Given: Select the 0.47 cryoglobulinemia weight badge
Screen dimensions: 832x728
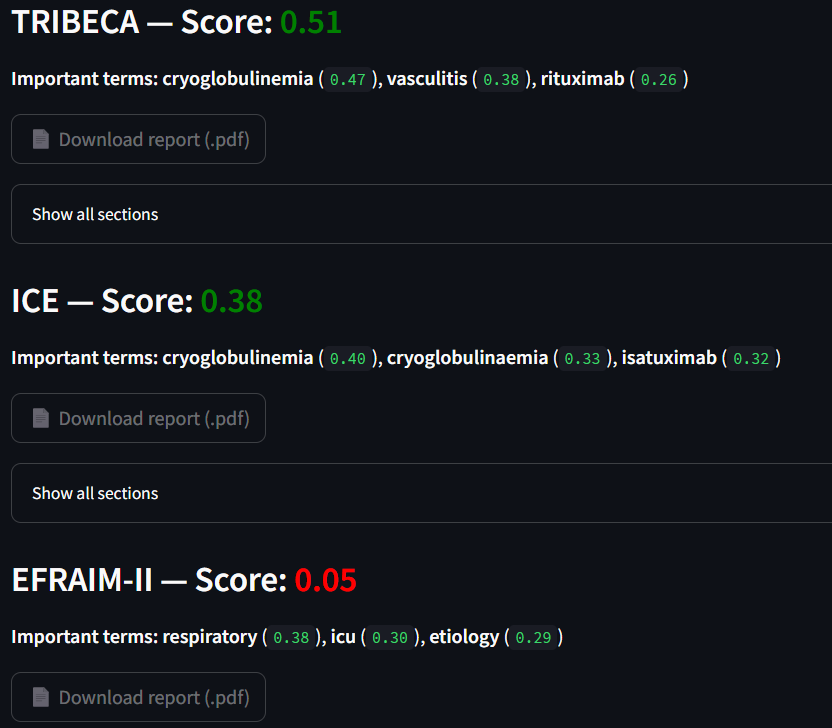Looking at the screenshot, I should click(348, 79).
